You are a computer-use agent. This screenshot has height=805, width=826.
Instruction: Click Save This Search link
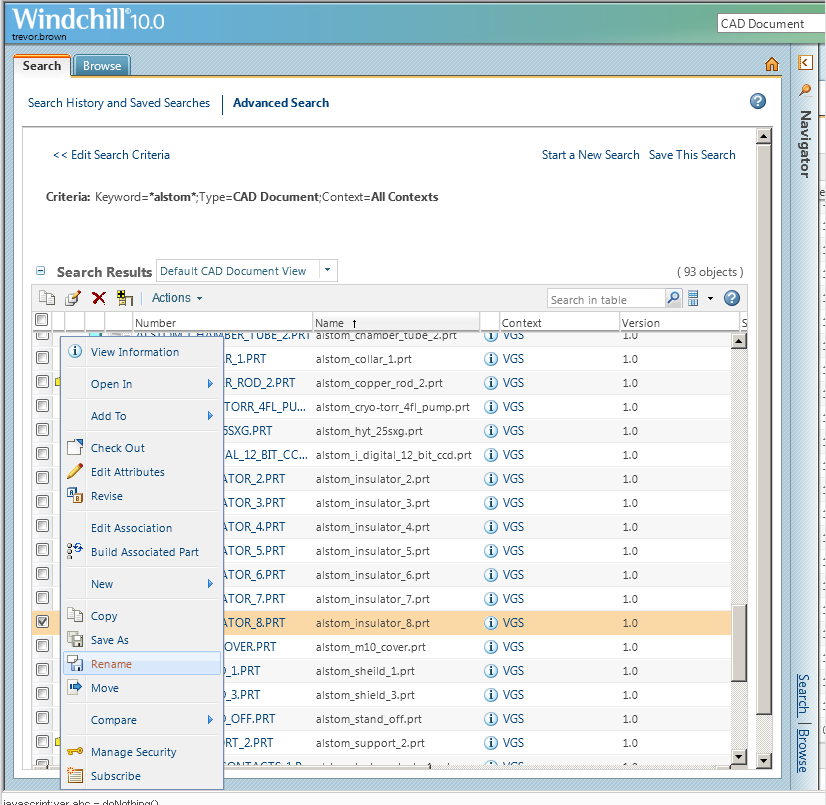pyautogui.click(x=692, y=155)
